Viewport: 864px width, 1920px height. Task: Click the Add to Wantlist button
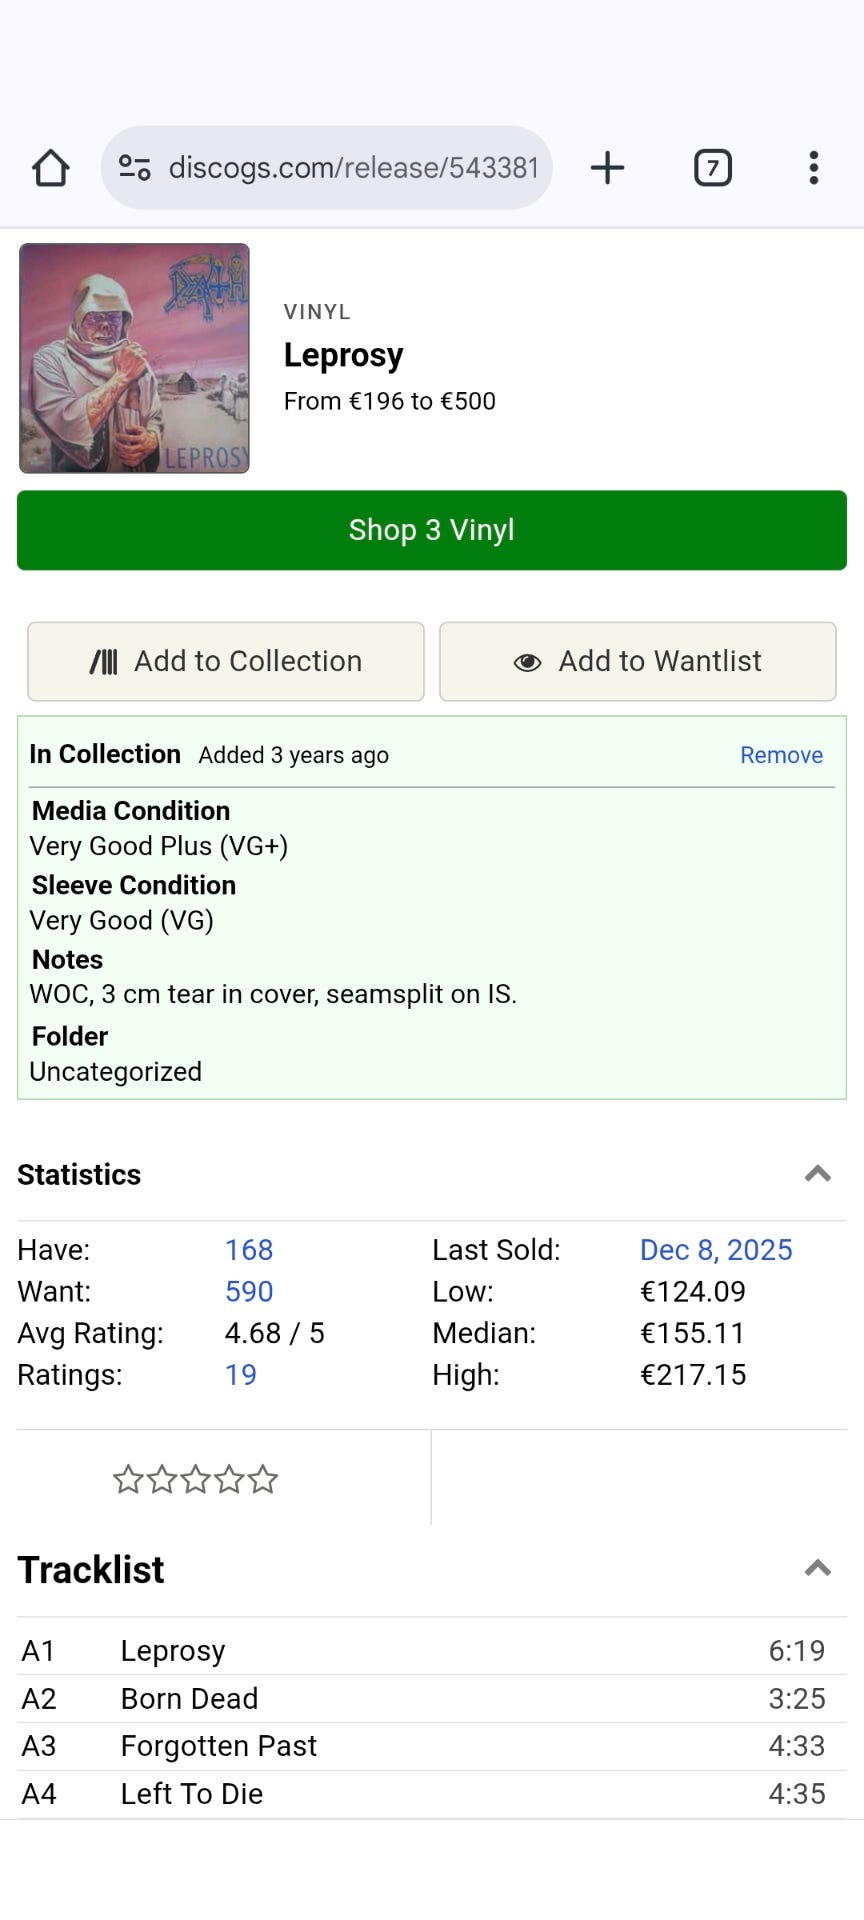637,661
